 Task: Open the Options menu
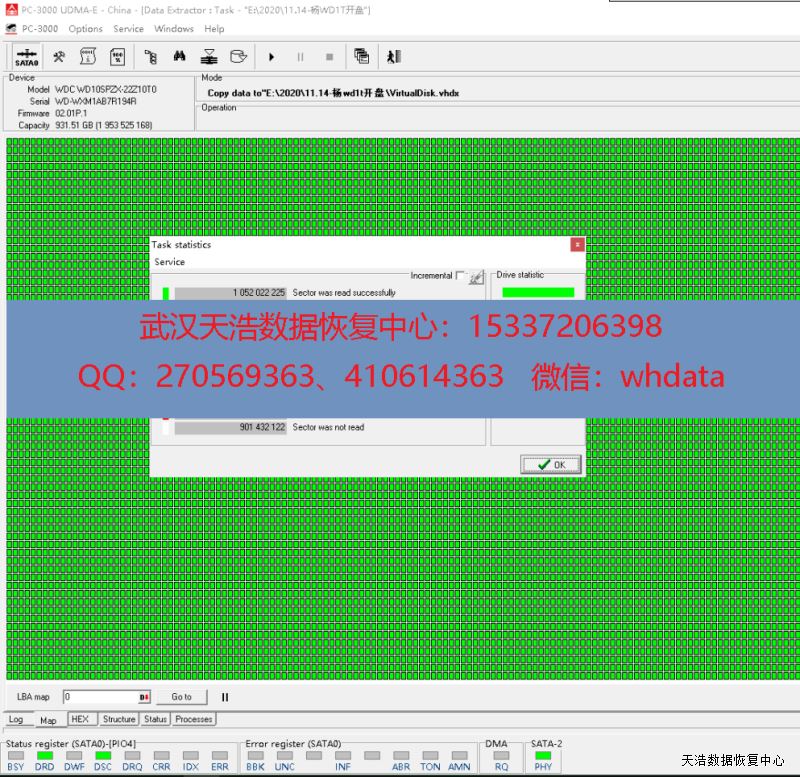click(x=85, y=29)
